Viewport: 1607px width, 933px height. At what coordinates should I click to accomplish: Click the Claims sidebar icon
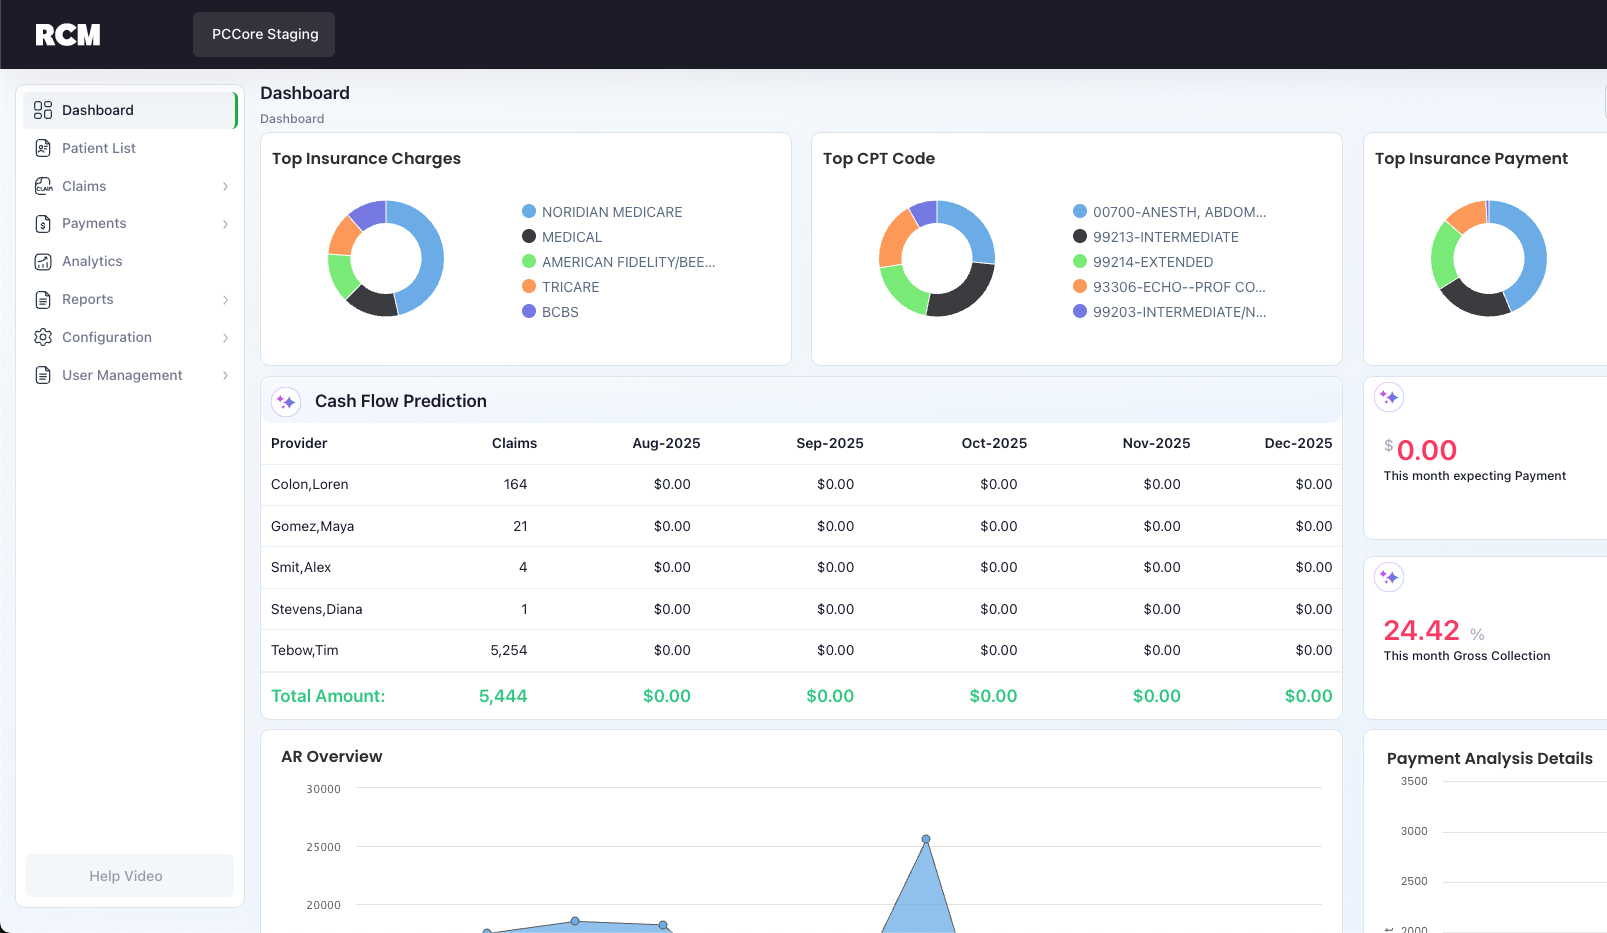point(43,186)
